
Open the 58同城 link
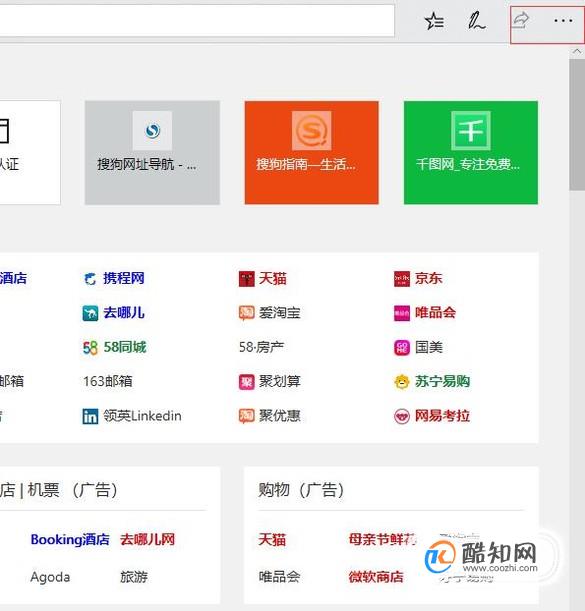(125, 347)
